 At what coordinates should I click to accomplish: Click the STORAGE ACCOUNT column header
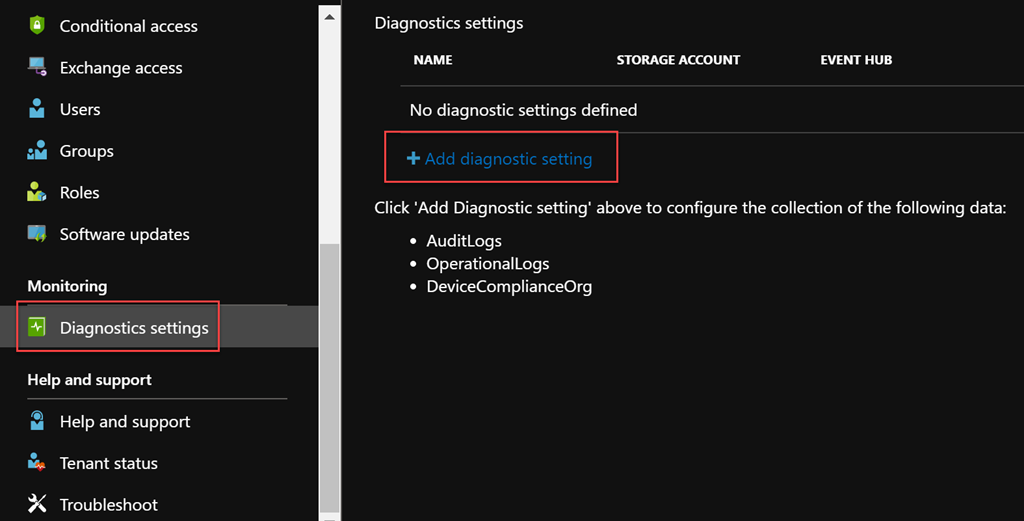(678, 59)
